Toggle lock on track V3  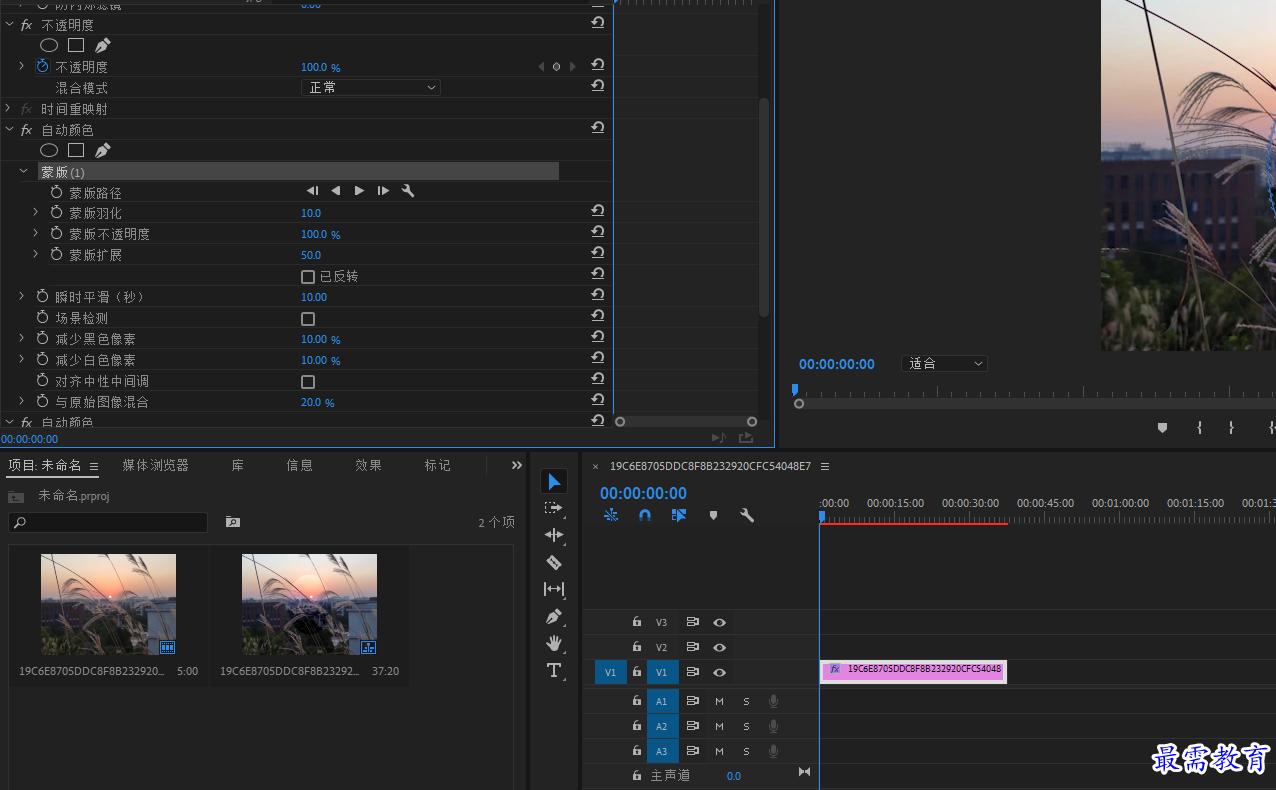[637, 622]
